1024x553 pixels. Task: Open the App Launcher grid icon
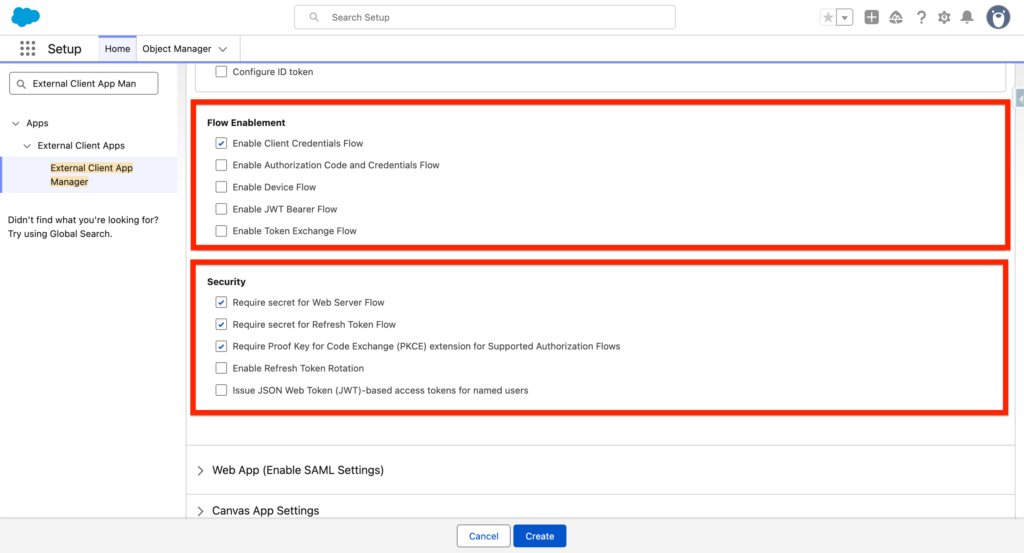click(28, 49)
